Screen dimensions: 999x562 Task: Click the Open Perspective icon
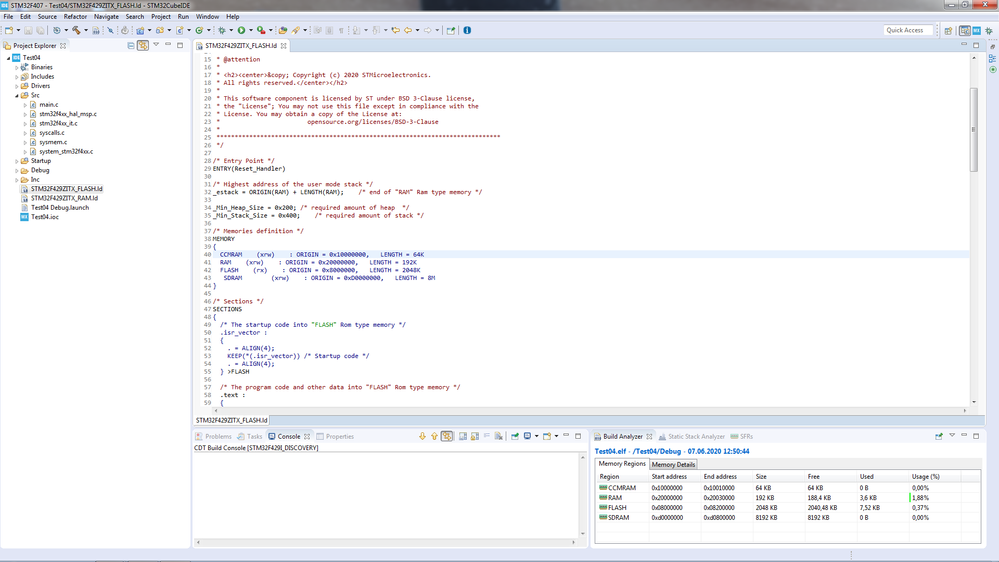click(x=948, y=31)
